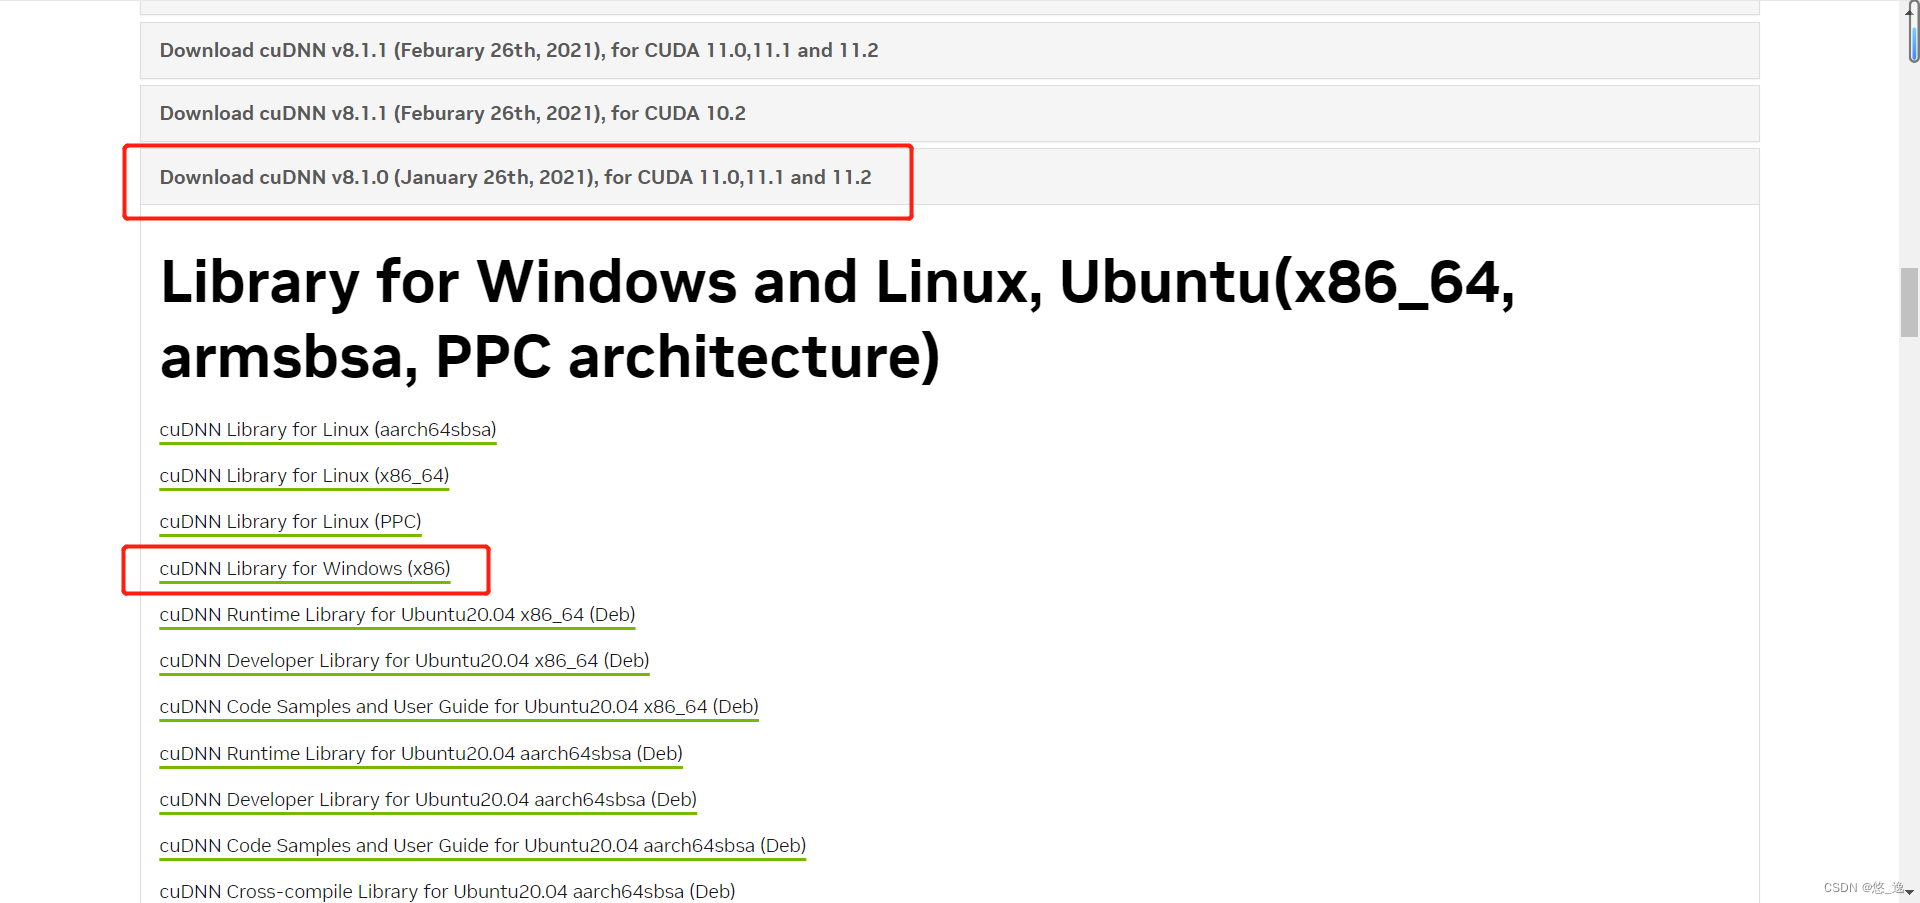Image resolution: width=1920 pixels, height=903 pixels.
Task: Open cuDNN Runtime Library for Ubuntu20.04 x86_64
Action: 397,614
